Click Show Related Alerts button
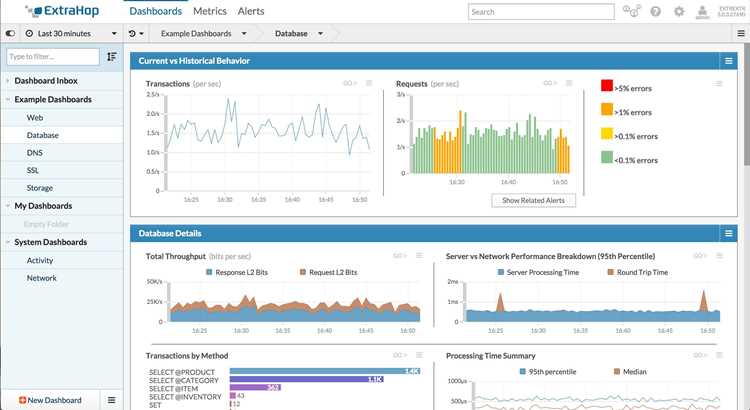 [x=533, y=200]
